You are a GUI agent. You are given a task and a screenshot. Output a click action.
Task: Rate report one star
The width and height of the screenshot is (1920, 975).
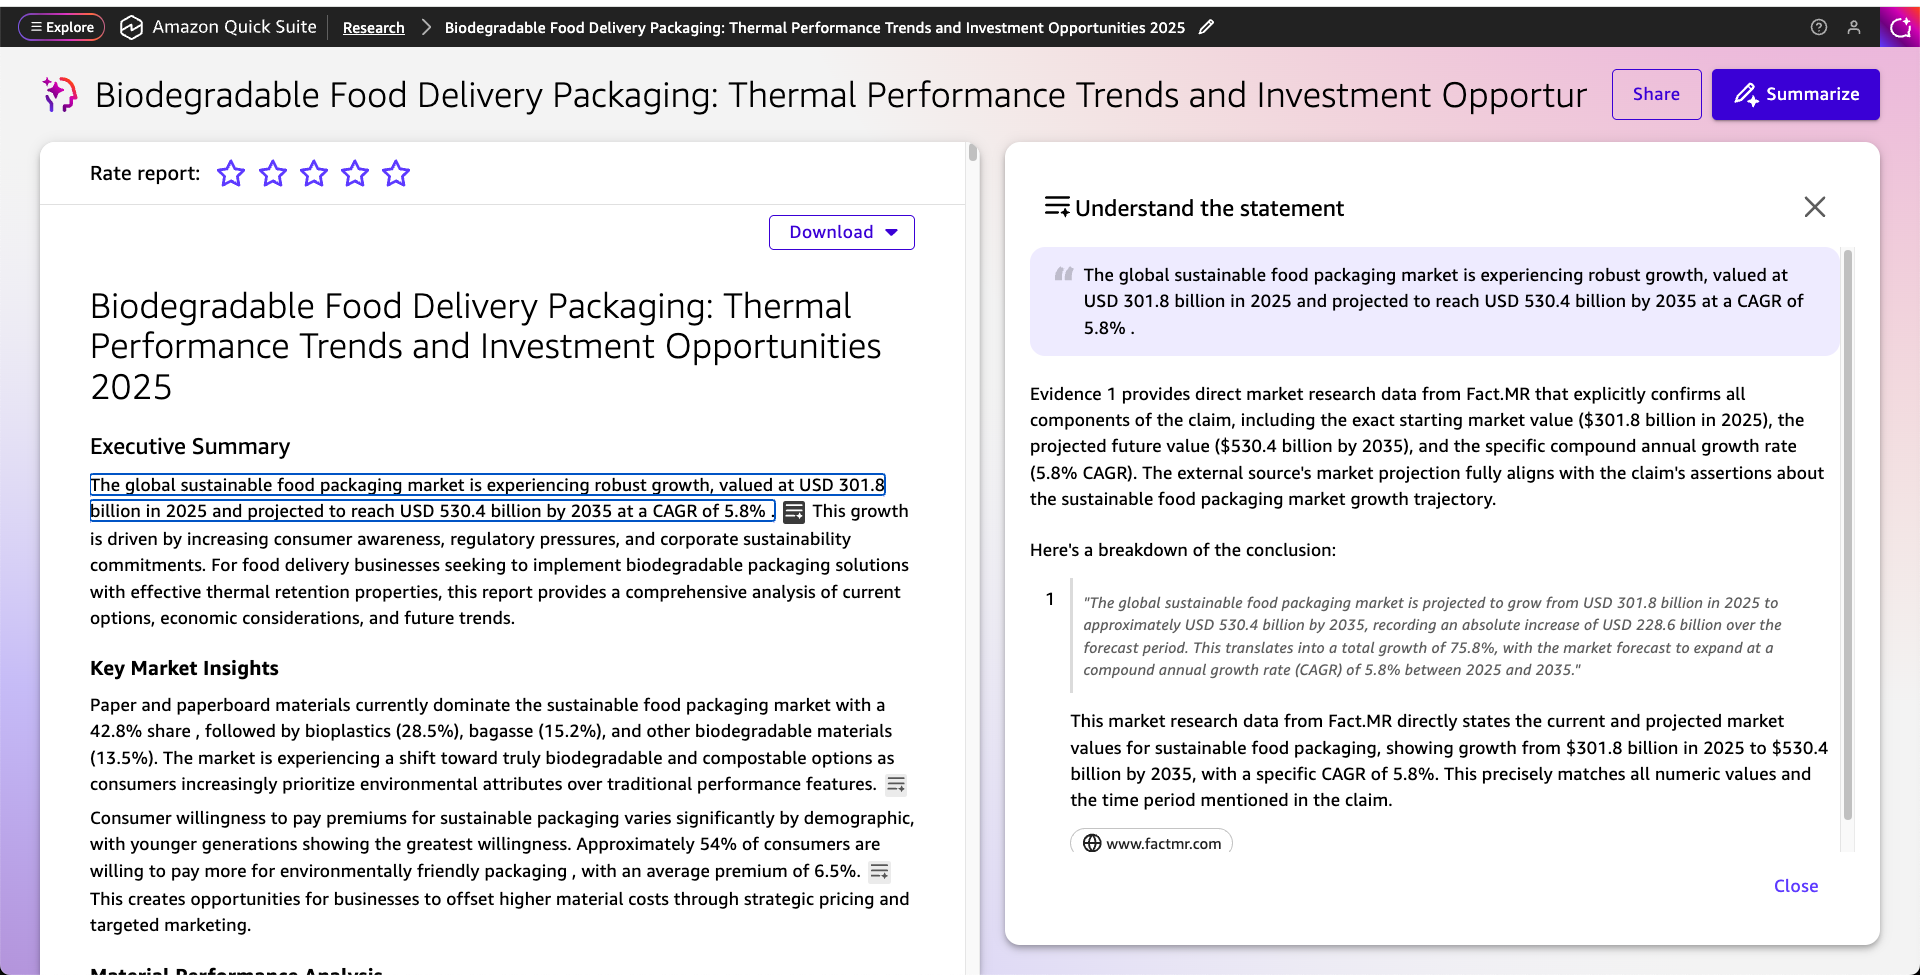pos(231,174)
